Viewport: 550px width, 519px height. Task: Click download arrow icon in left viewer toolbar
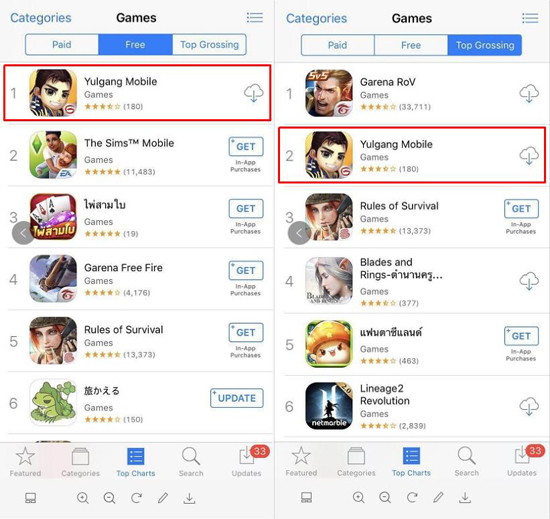[189, 498]
